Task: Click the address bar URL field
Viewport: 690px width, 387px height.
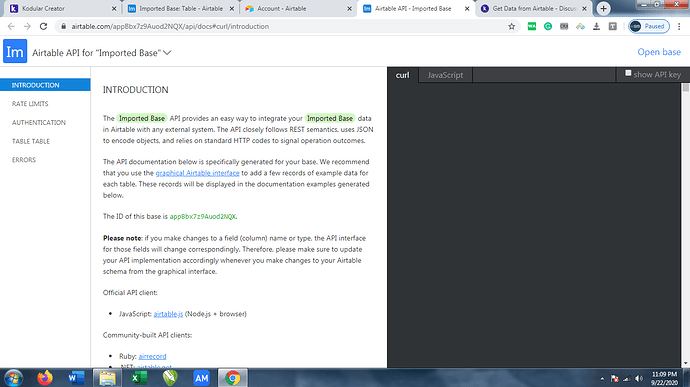Action: 282,26
